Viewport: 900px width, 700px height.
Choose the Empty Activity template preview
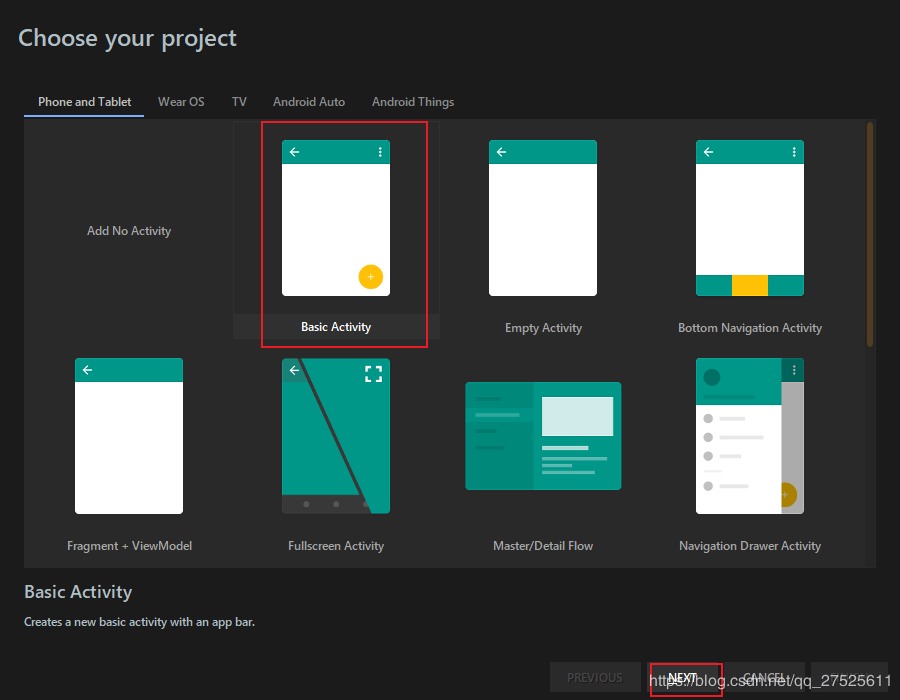(543, 218)
